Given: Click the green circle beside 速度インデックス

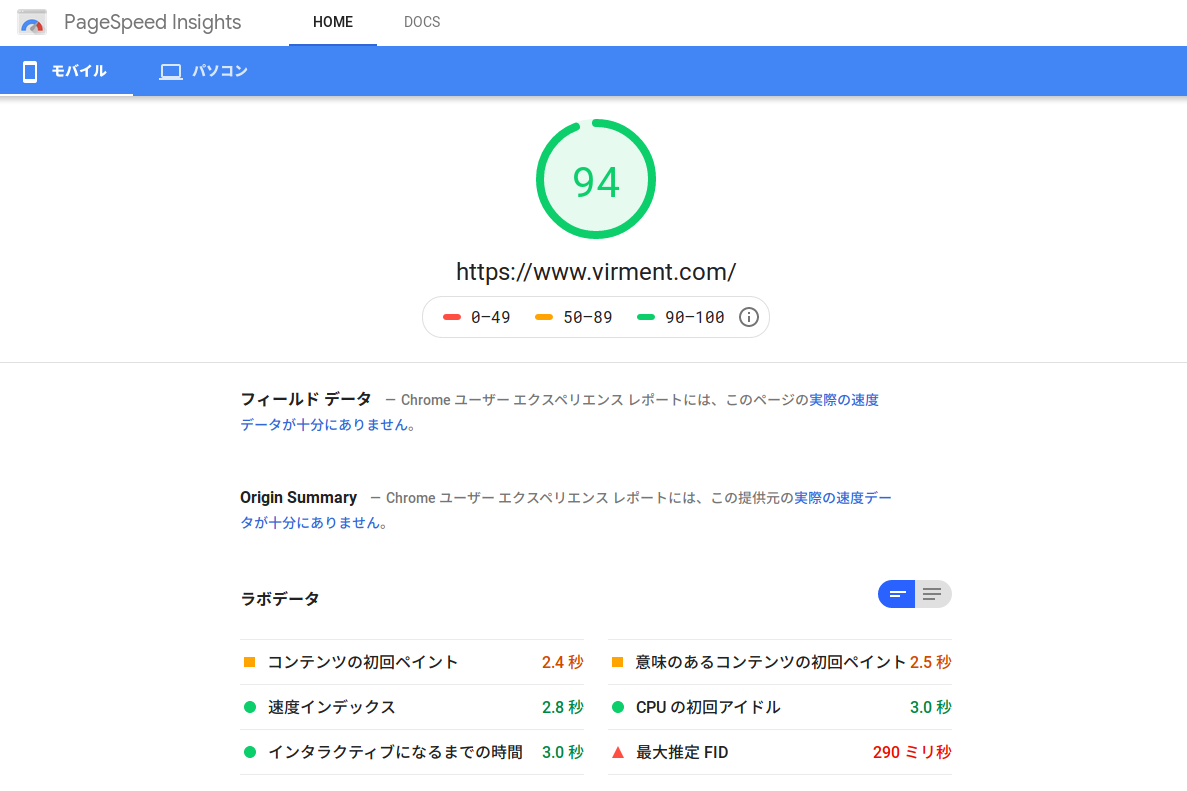Looking at the screenshot, I should click(x=247, y=706).
